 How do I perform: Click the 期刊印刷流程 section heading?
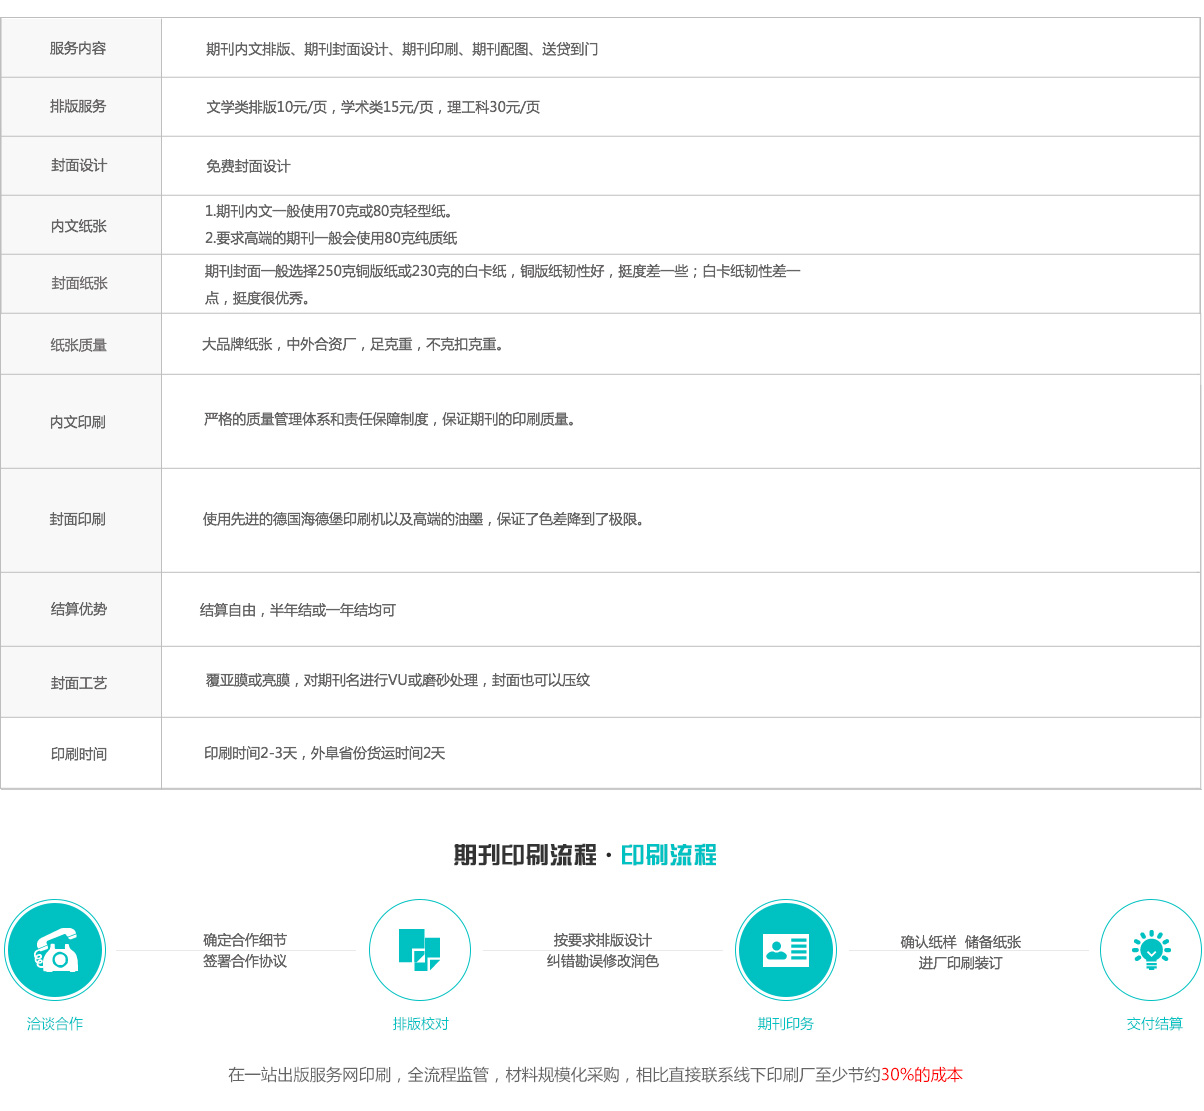(x=525, y=856)
